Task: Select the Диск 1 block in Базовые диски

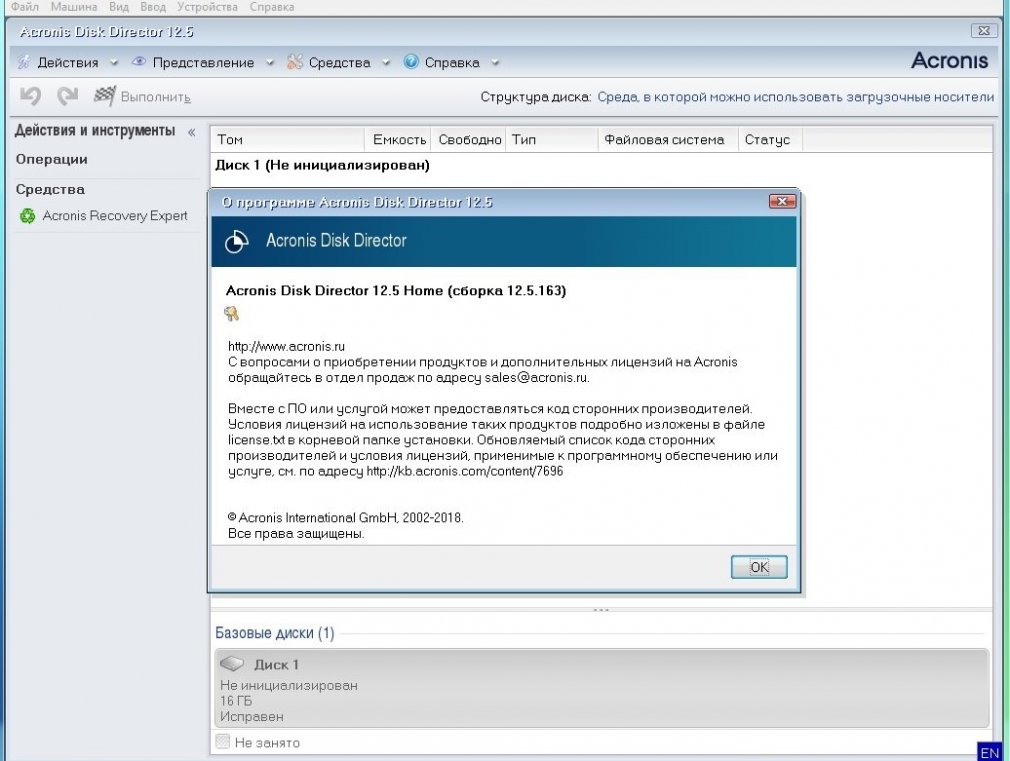Action: [x=602, y=688]
